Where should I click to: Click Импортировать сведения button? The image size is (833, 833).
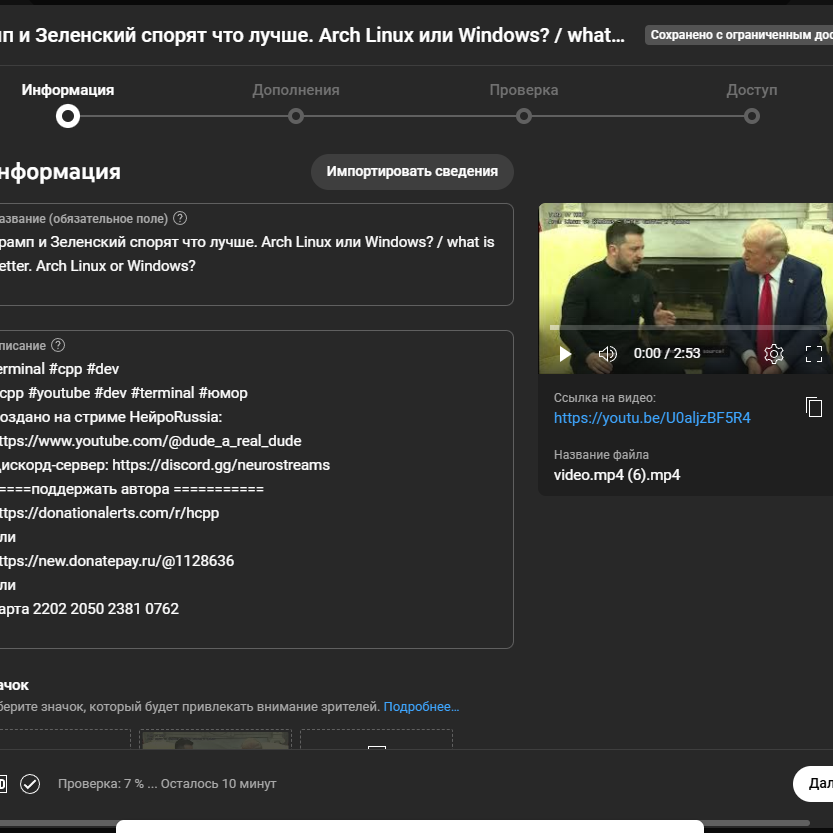pos(412,172)
